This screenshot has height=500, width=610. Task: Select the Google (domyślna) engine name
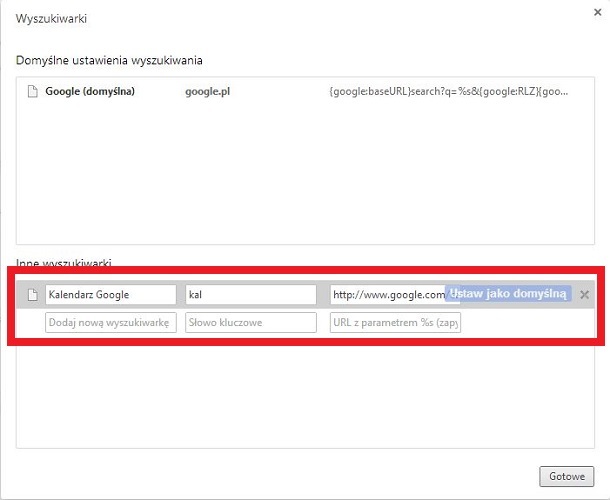click(90, 91)
